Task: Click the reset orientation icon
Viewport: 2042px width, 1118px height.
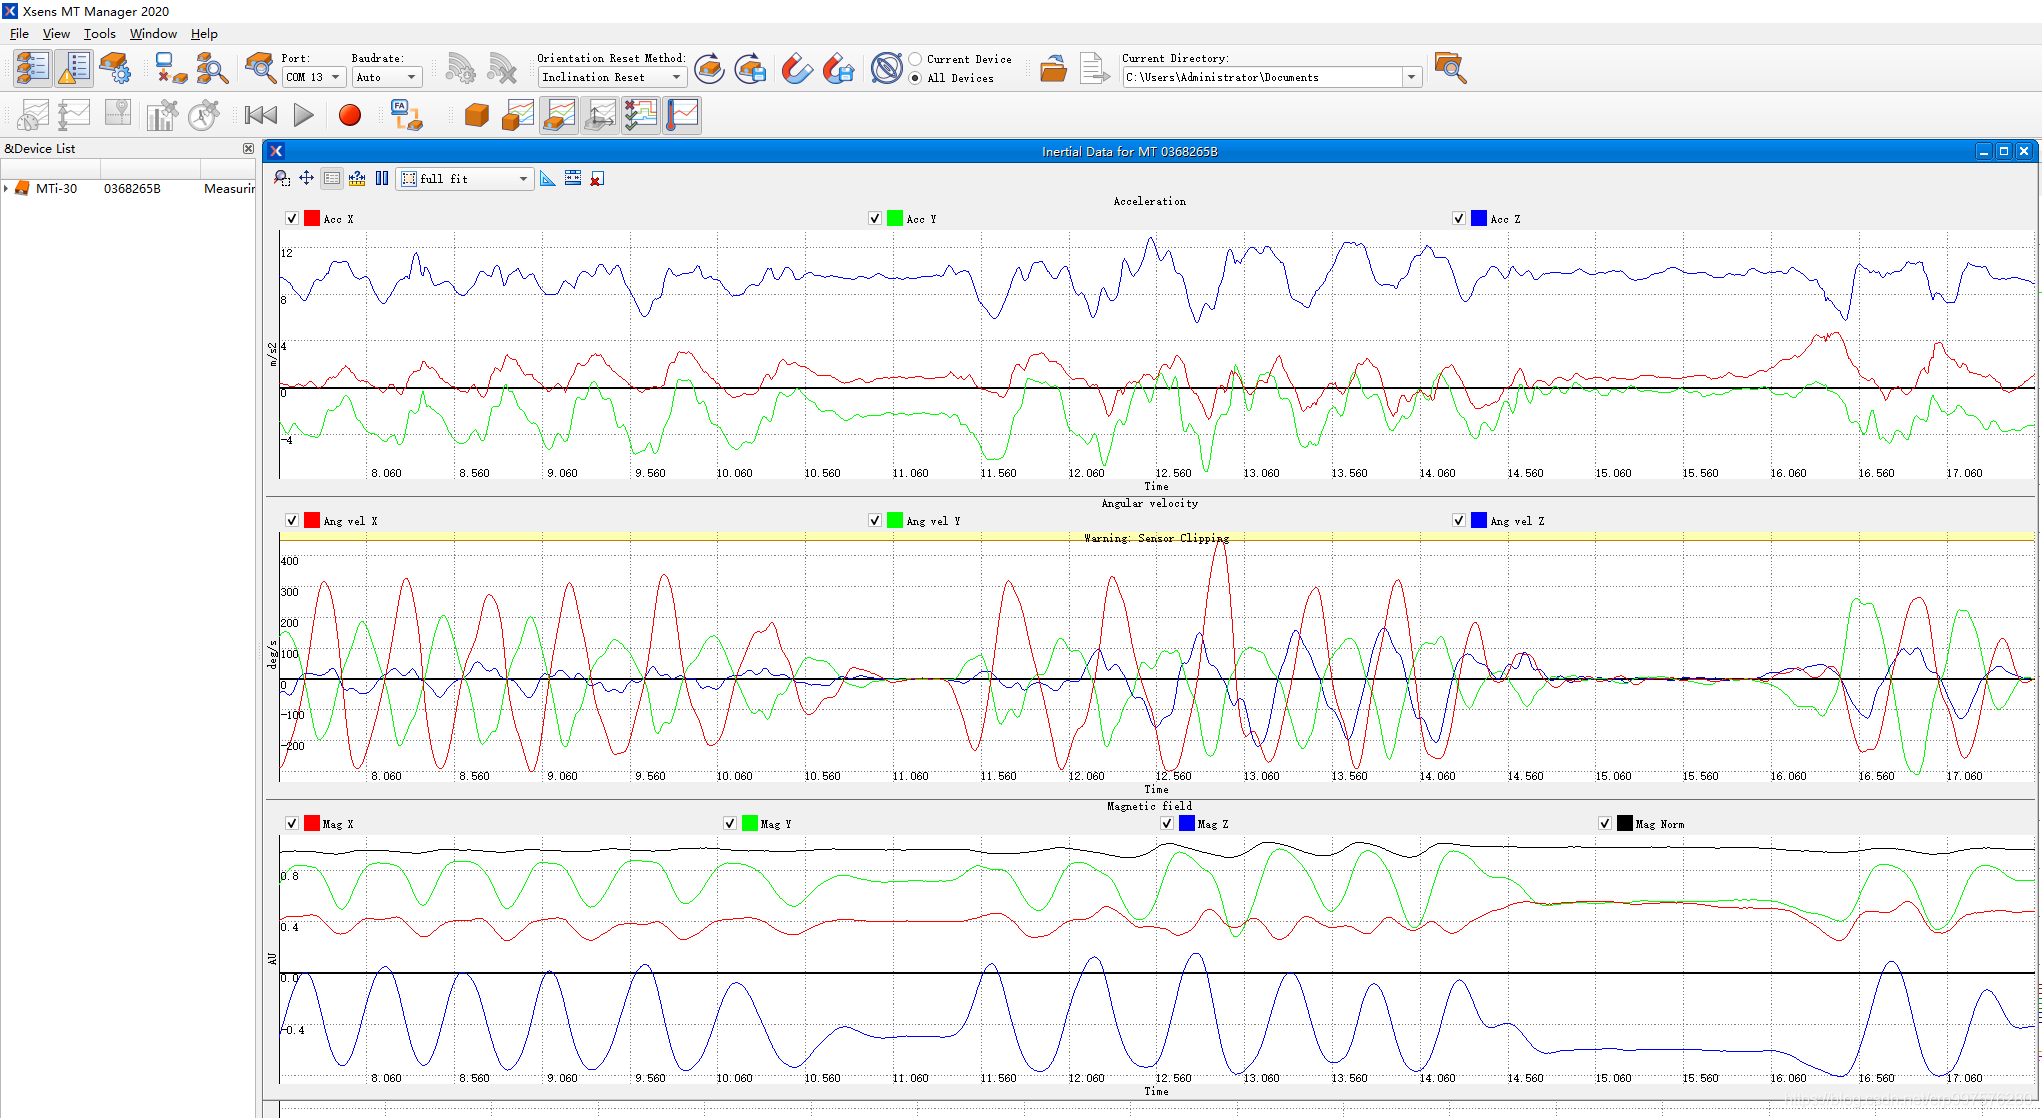Action: pos(709,68)
